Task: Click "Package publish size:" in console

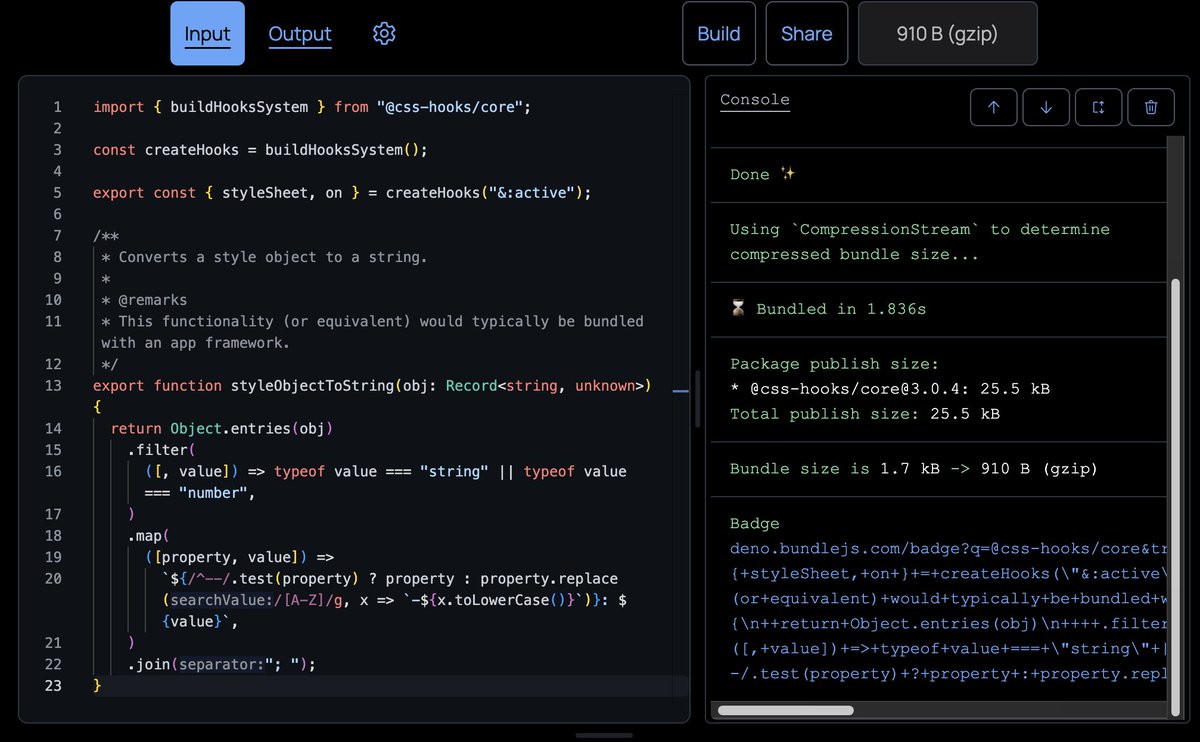Action: pos(835,364)
